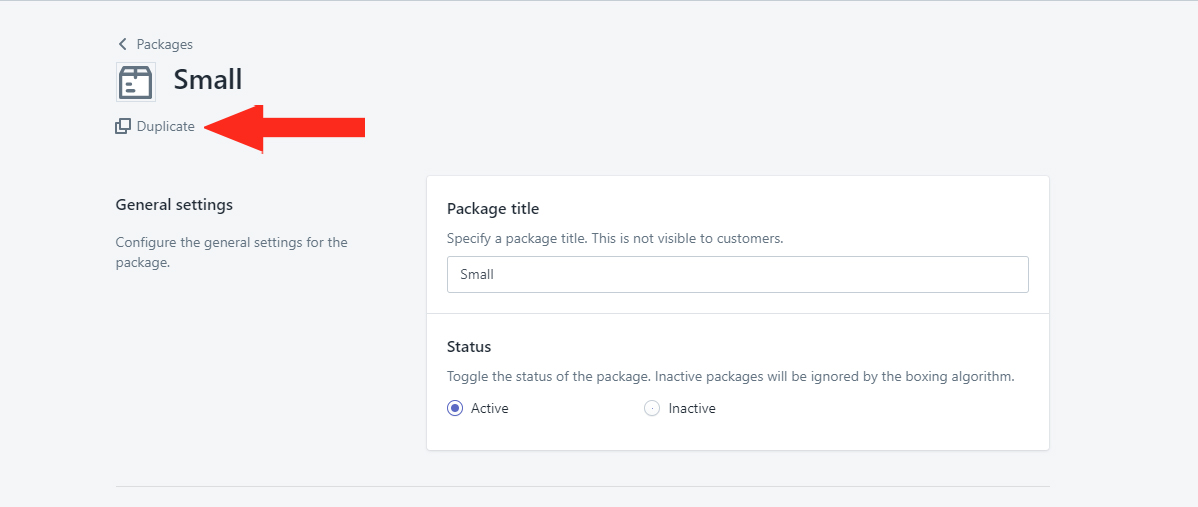Click the Status section heading
Viewport: 1198px width, 507px height.
point(469,347)
